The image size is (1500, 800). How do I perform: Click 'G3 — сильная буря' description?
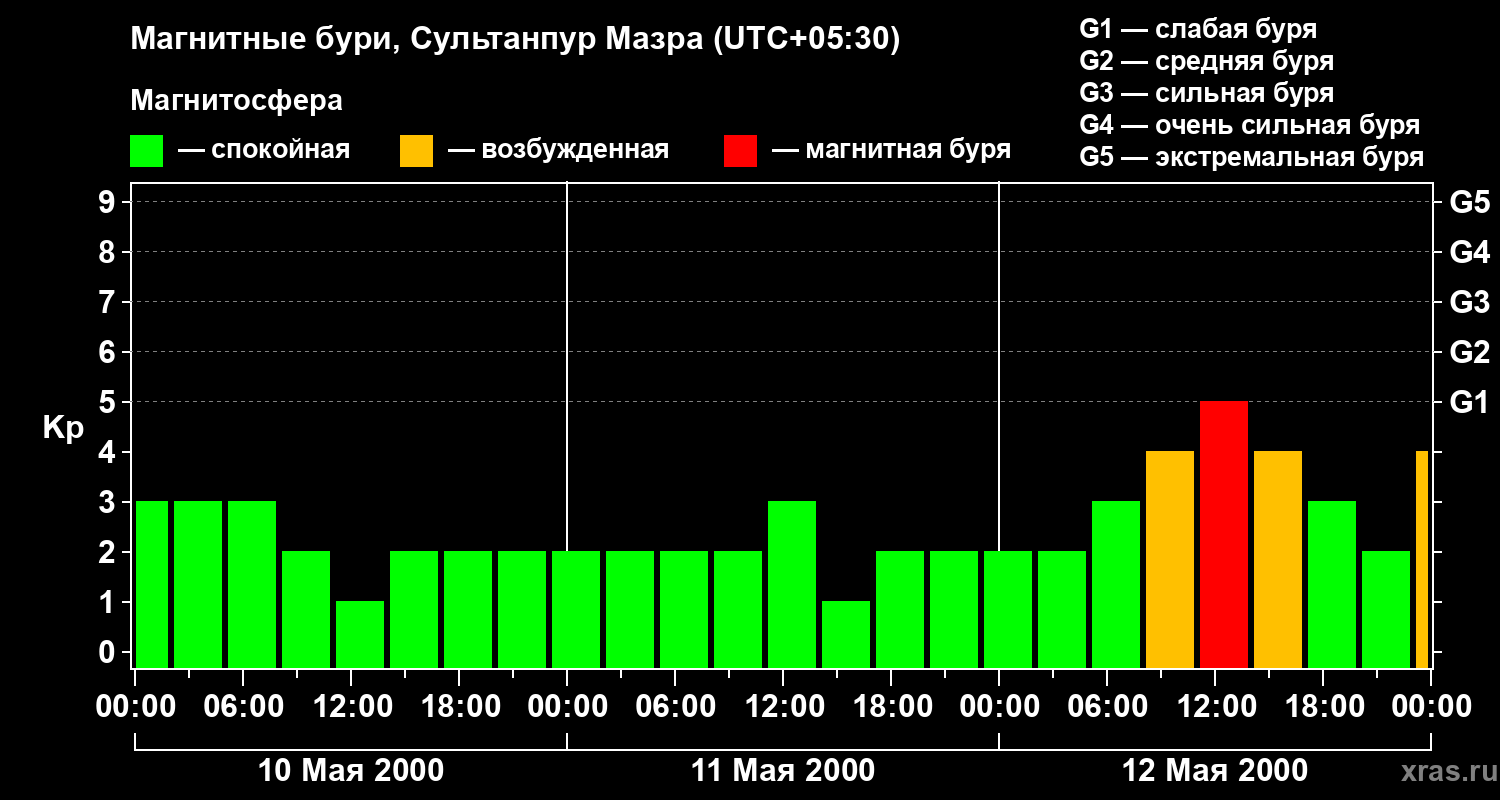(1206, 93)
